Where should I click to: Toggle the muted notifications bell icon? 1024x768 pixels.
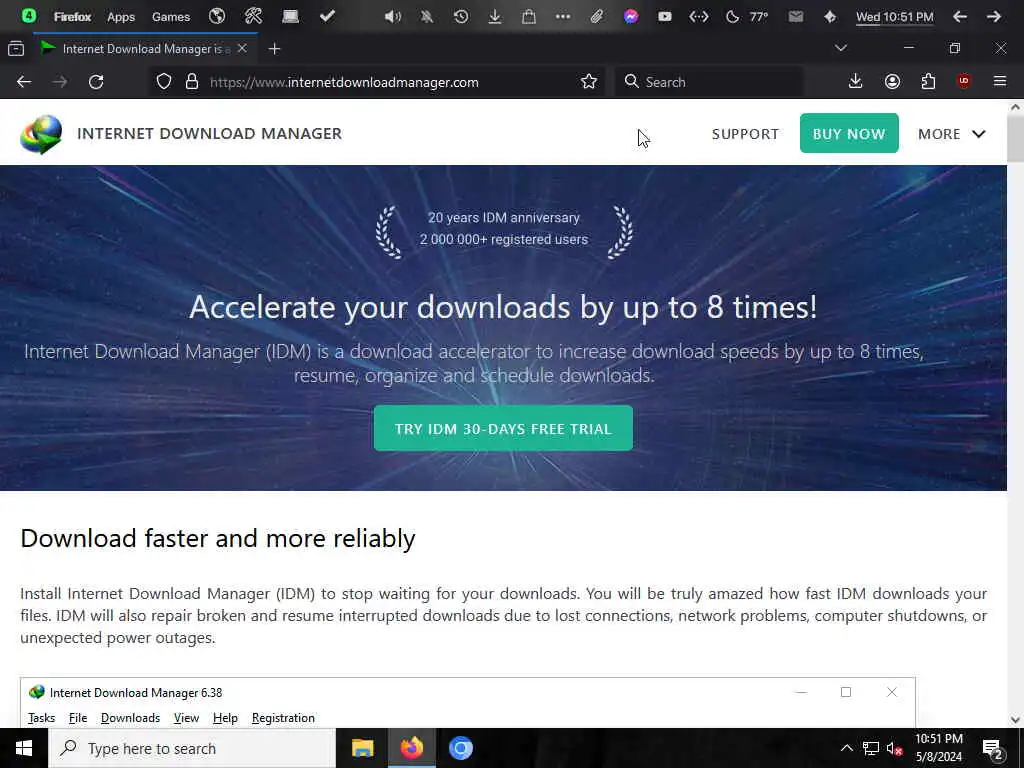pyautogui.click(x=426, y=16)
